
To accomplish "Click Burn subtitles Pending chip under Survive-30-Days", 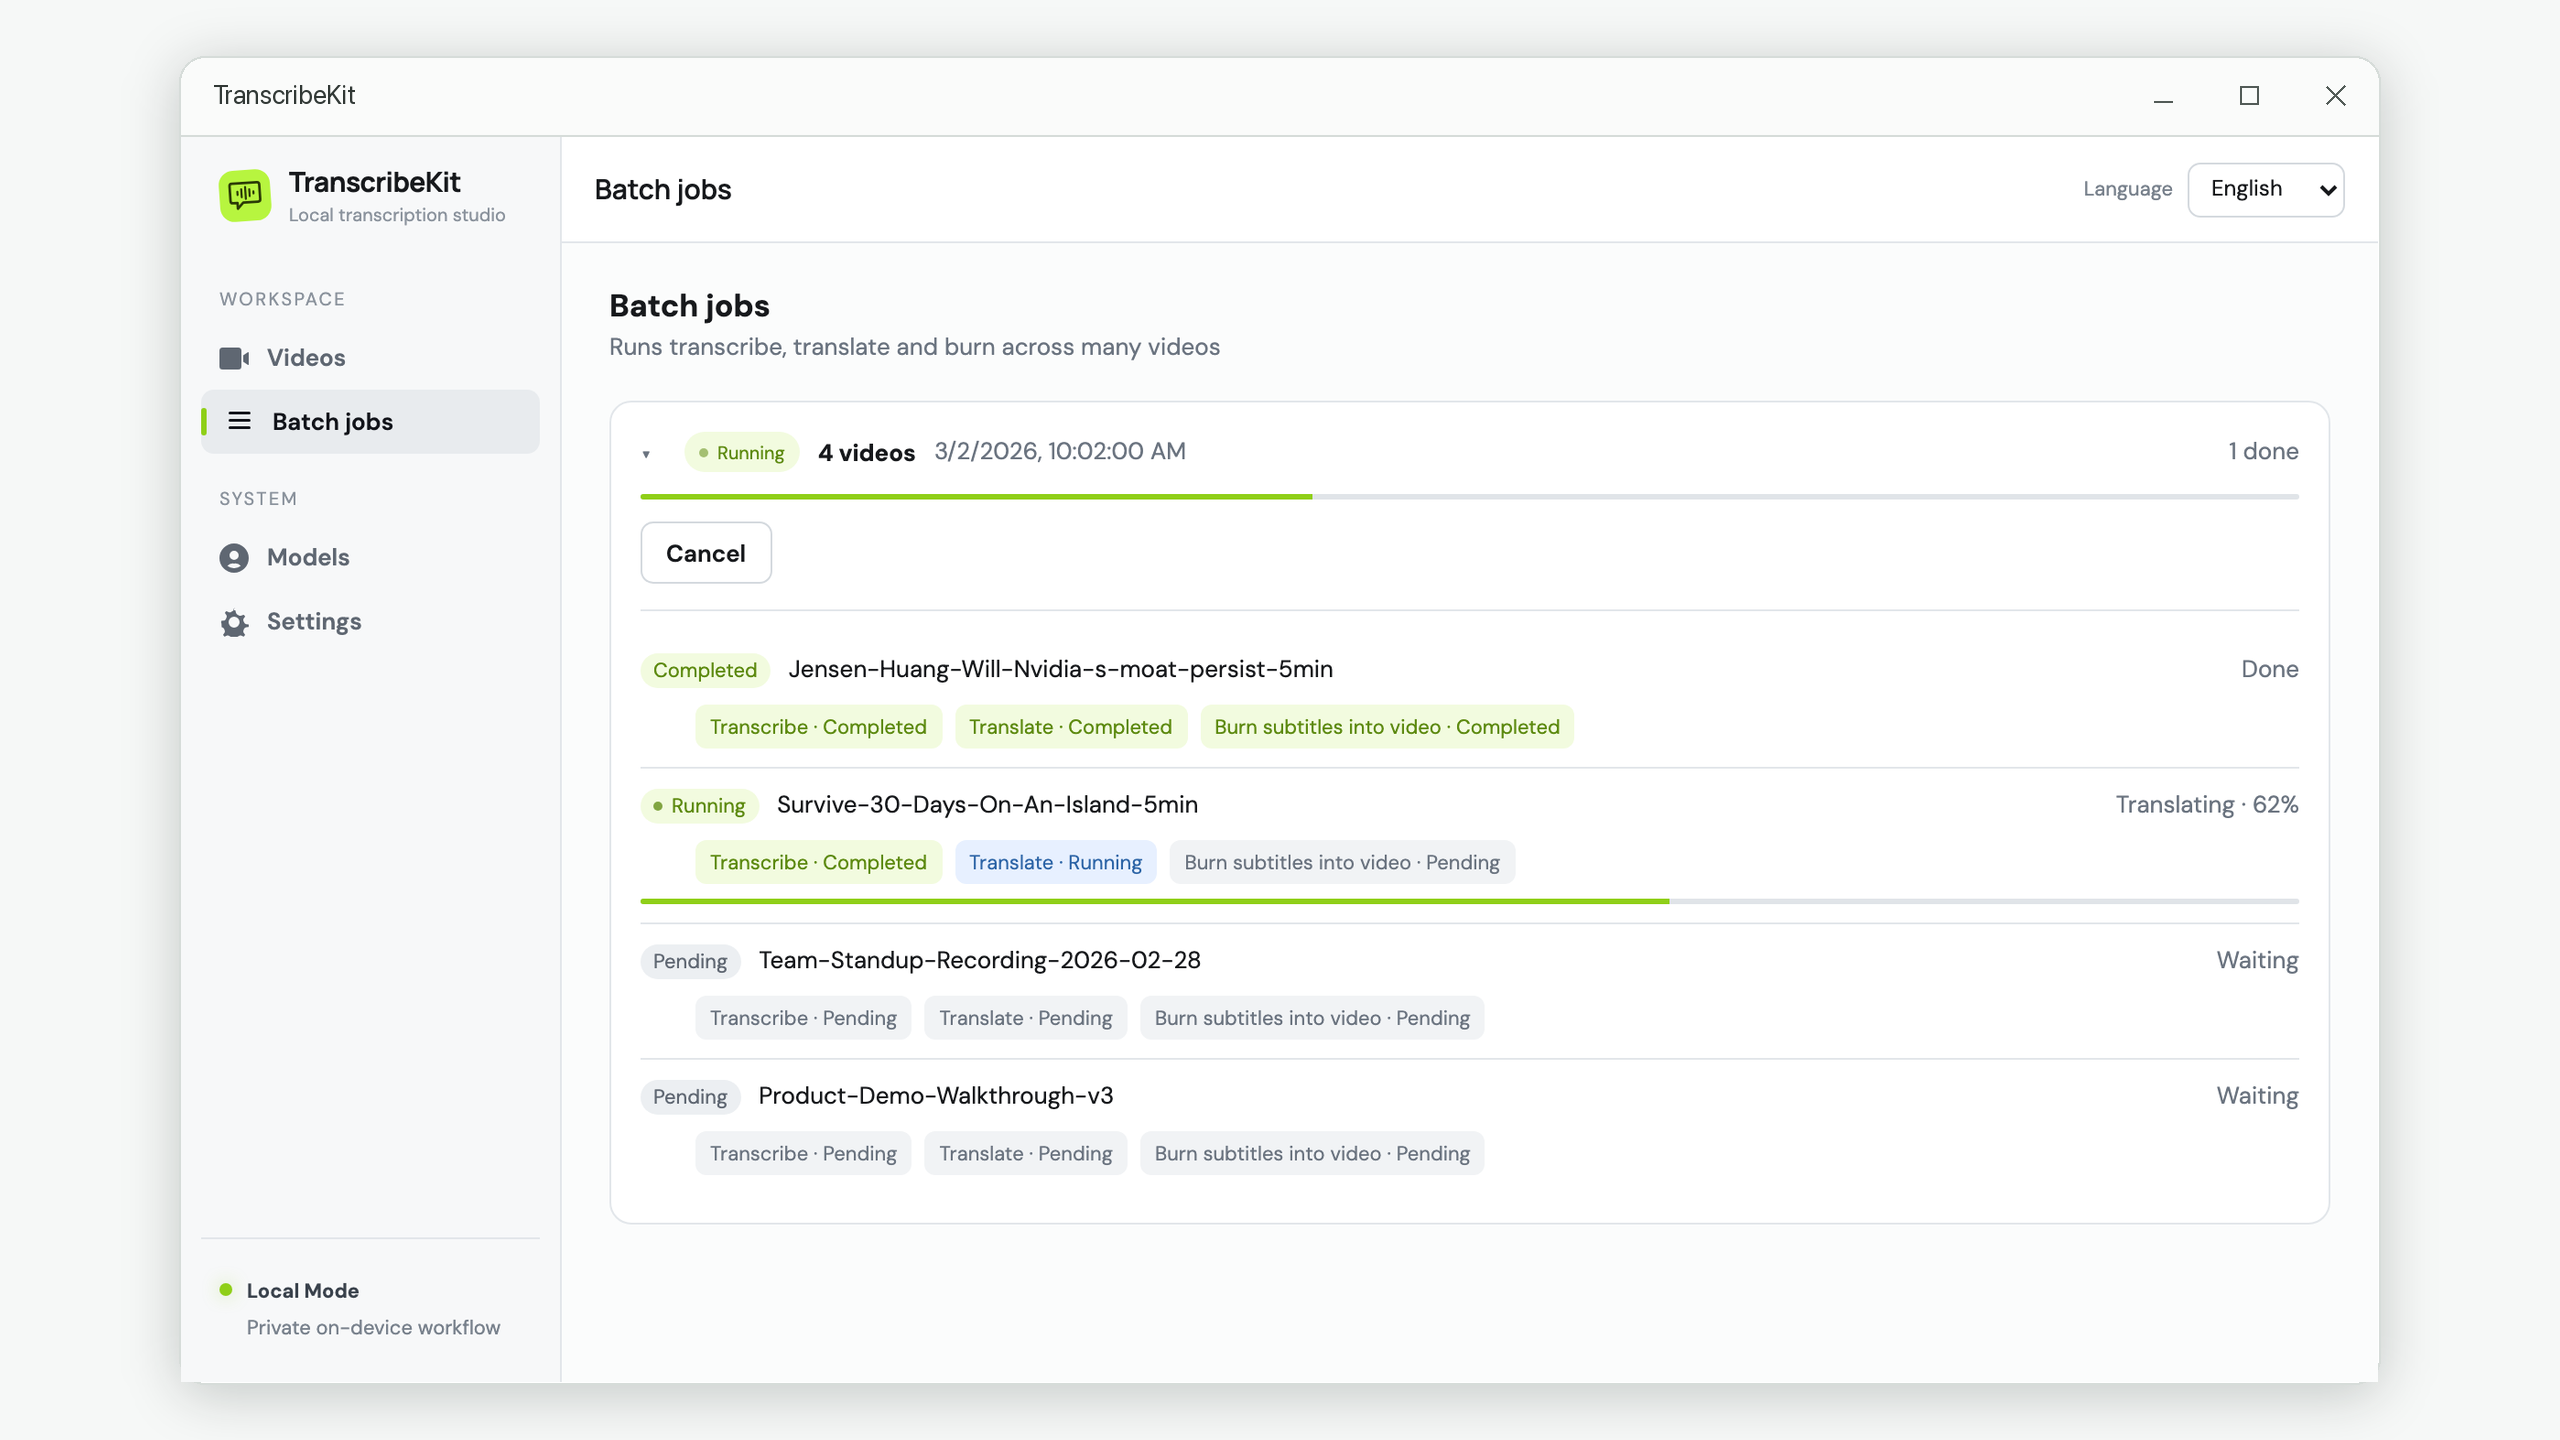I will pyautogui.click(x=1342, y=862).
